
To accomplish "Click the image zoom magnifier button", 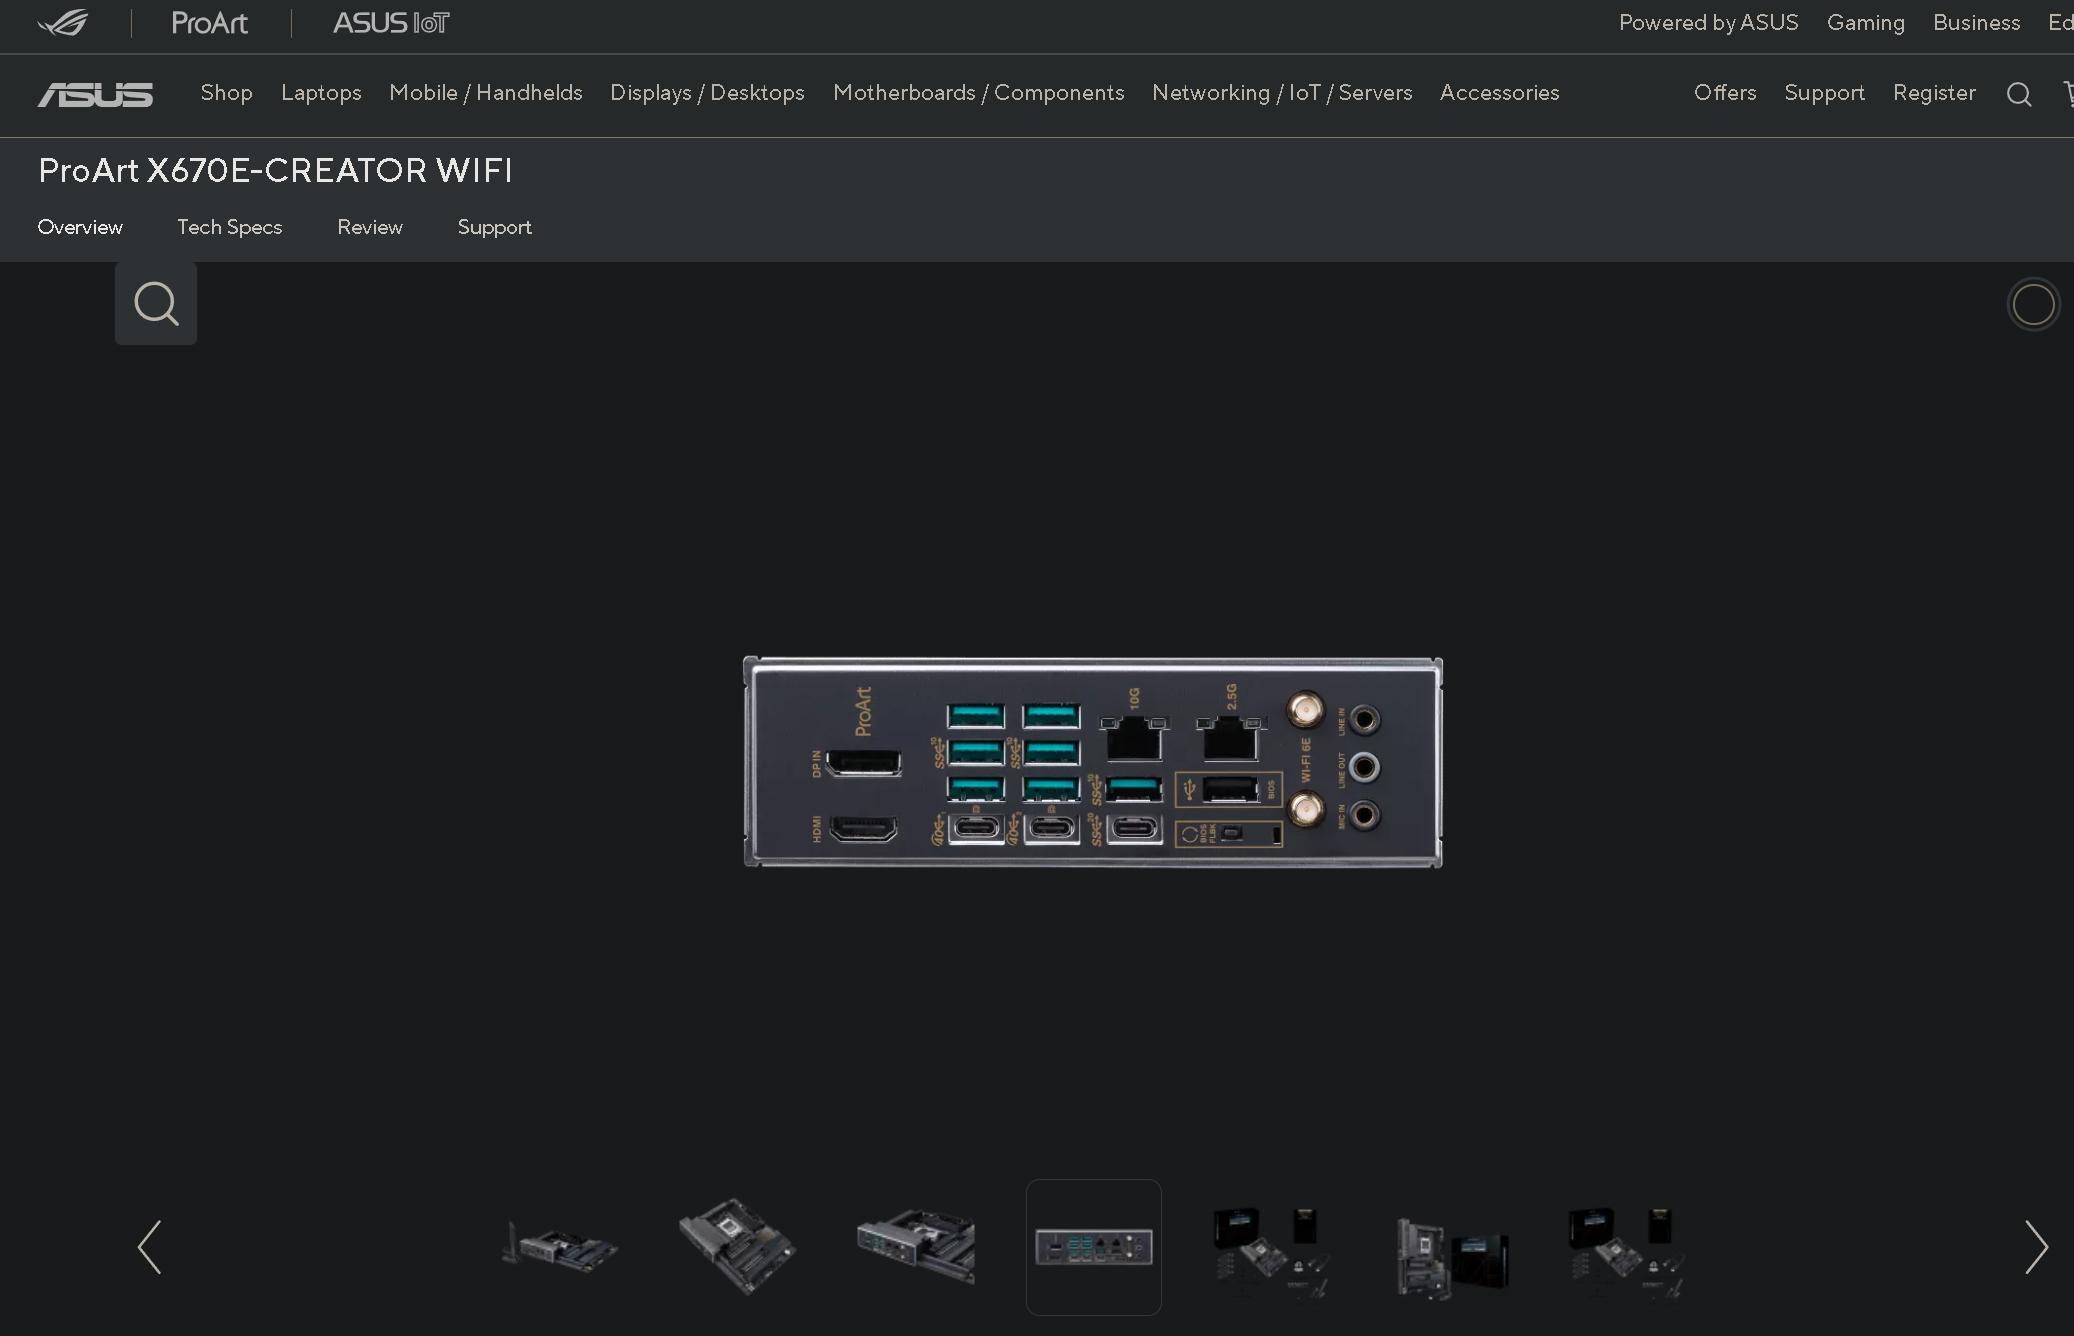I will click(x=156, y=304).
